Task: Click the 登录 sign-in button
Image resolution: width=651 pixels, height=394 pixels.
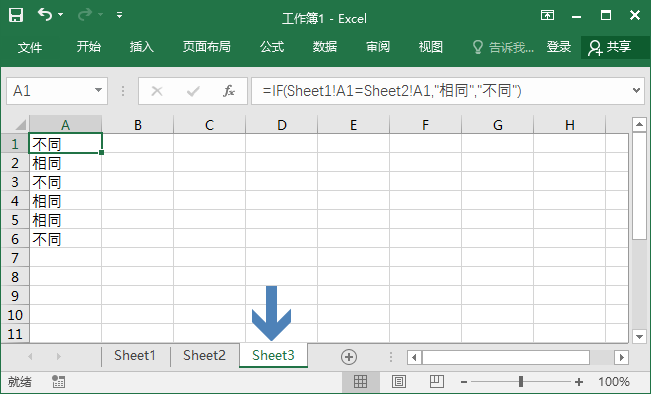Action: pyautogui.click(x=558, y=47)
